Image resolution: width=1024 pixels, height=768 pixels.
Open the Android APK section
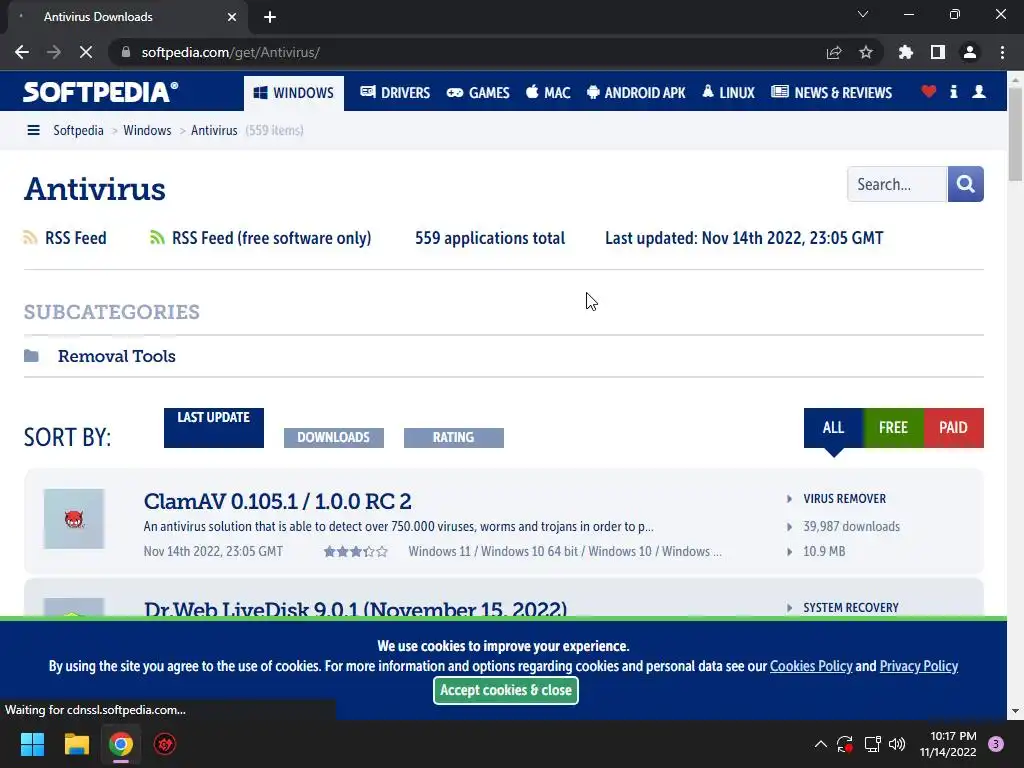point(636,93)
